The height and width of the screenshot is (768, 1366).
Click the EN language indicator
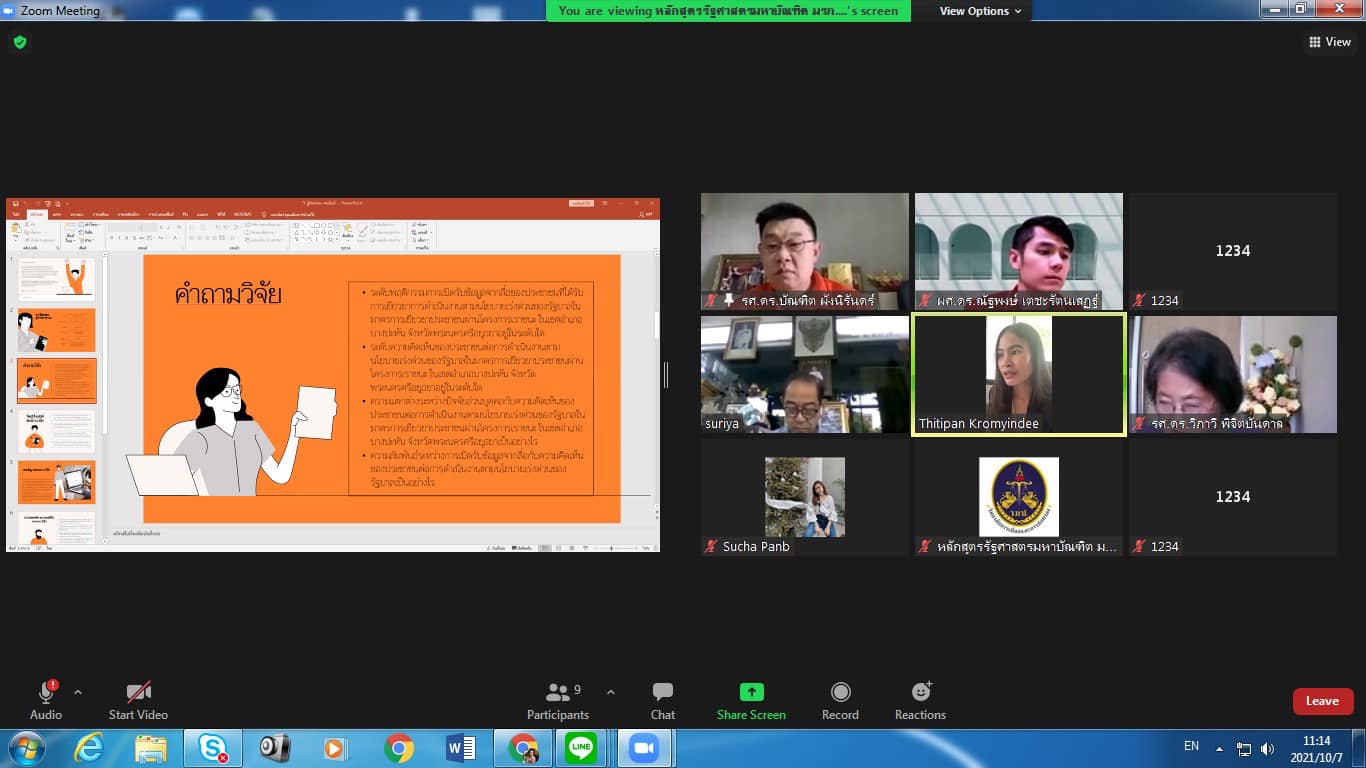(x=1191, y=746)
